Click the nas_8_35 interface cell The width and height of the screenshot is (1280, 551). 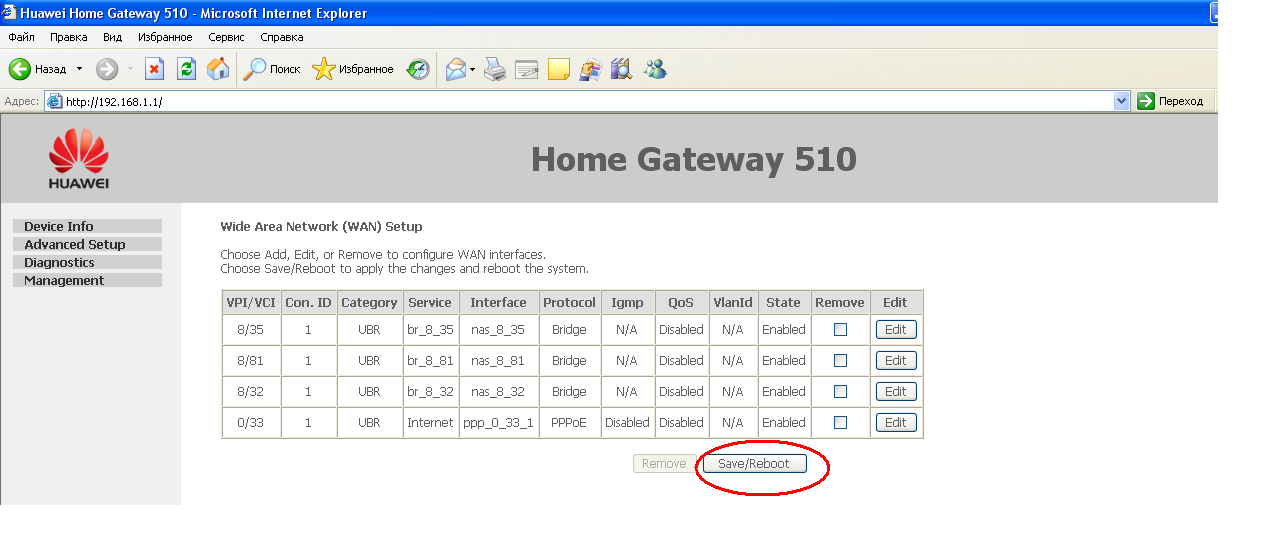(498, 329)
